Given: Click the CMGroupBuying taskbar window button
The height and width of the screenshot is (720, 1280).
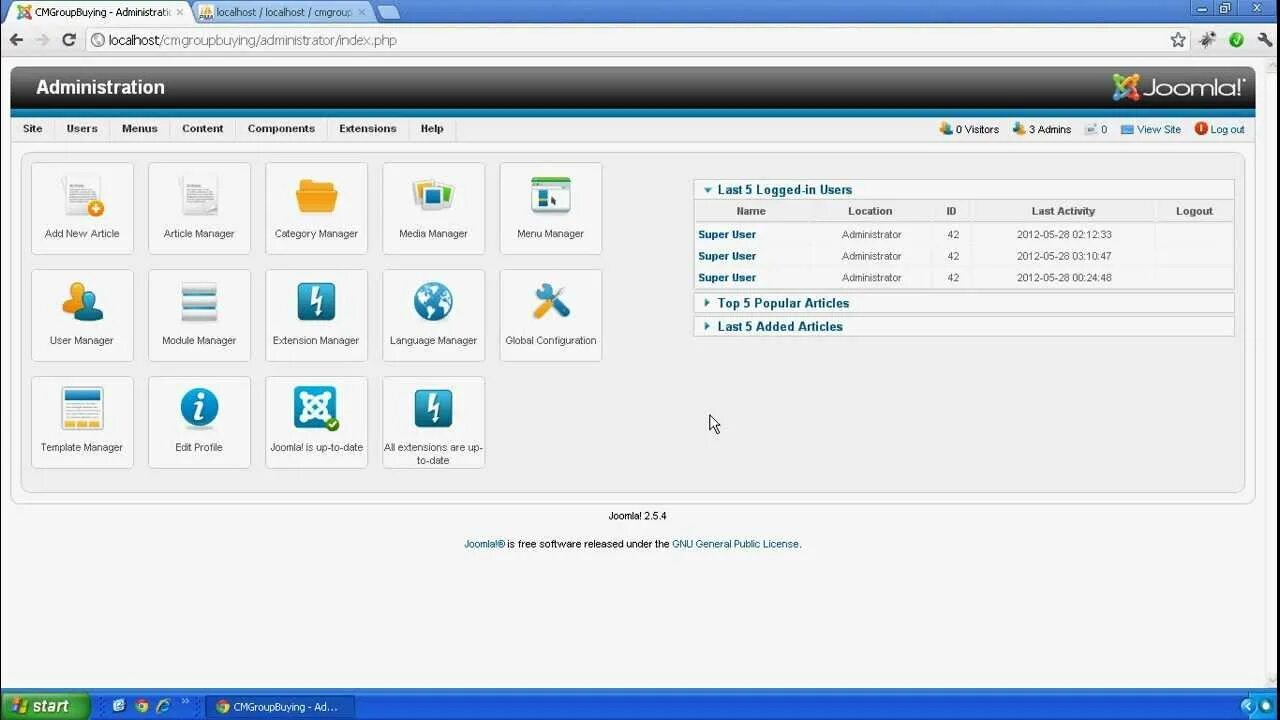Looking at the screenshot, I should 278,707.
